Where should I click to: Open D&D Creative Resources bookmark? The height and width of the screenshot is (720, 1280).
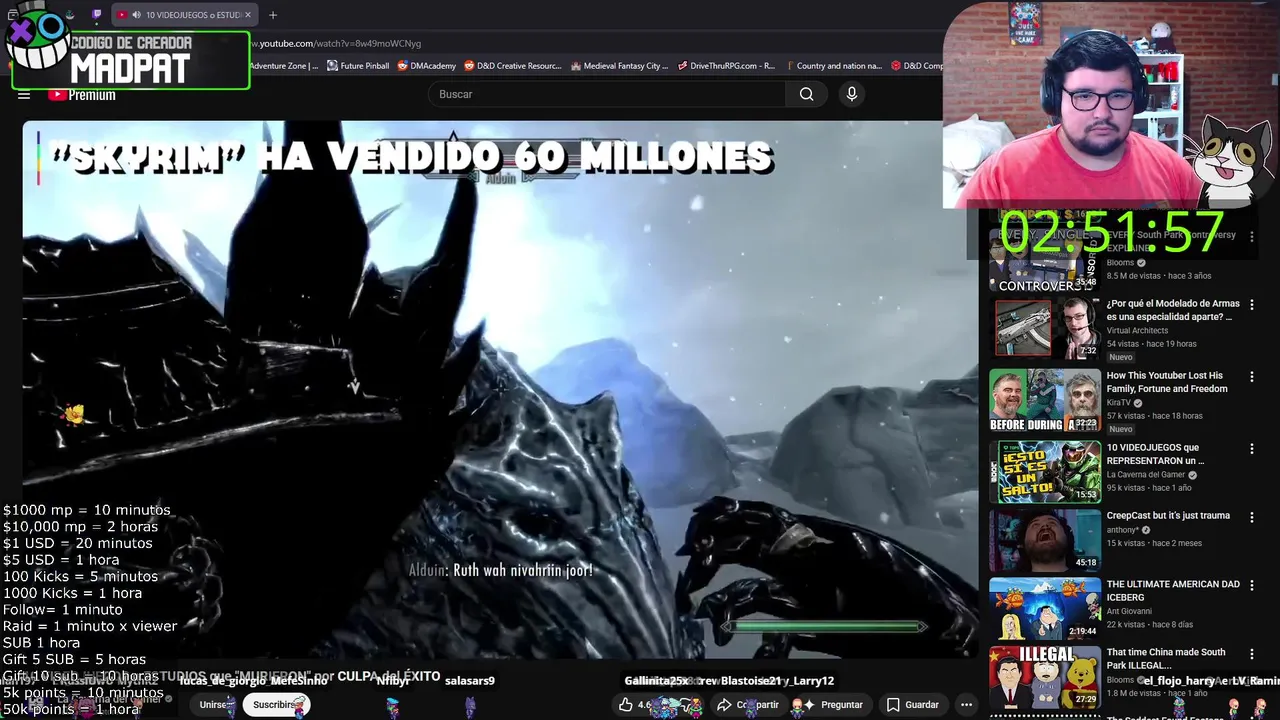click(513, 66)
